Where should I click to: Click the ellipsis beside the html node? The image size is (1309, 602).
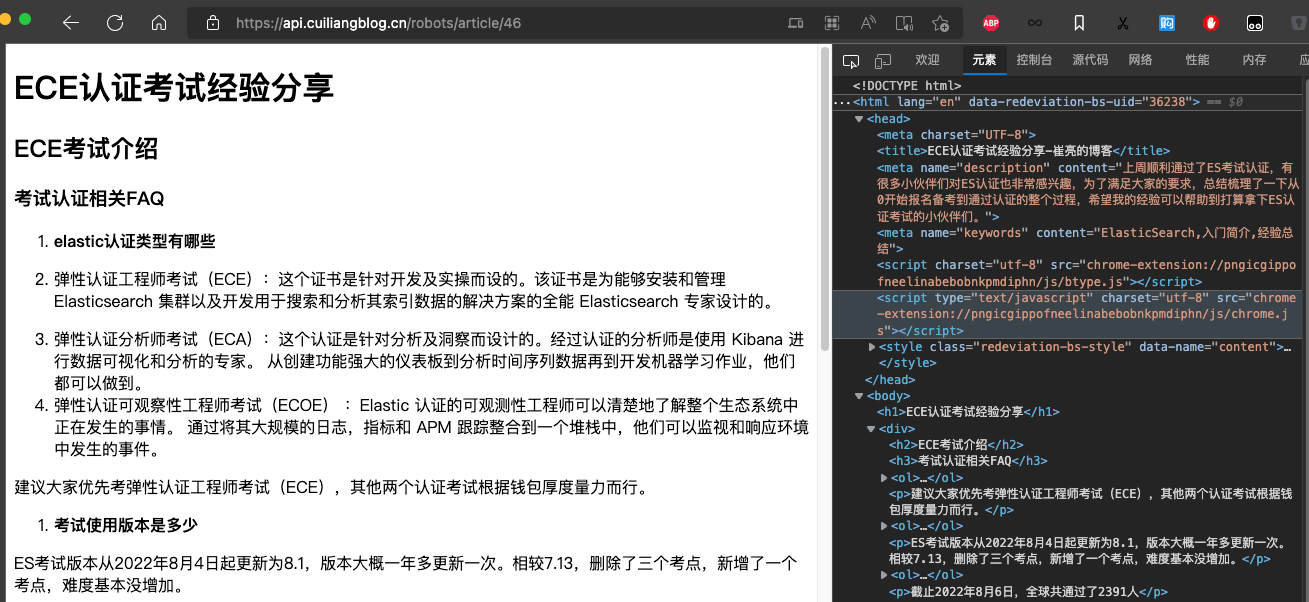pos(842,102)
